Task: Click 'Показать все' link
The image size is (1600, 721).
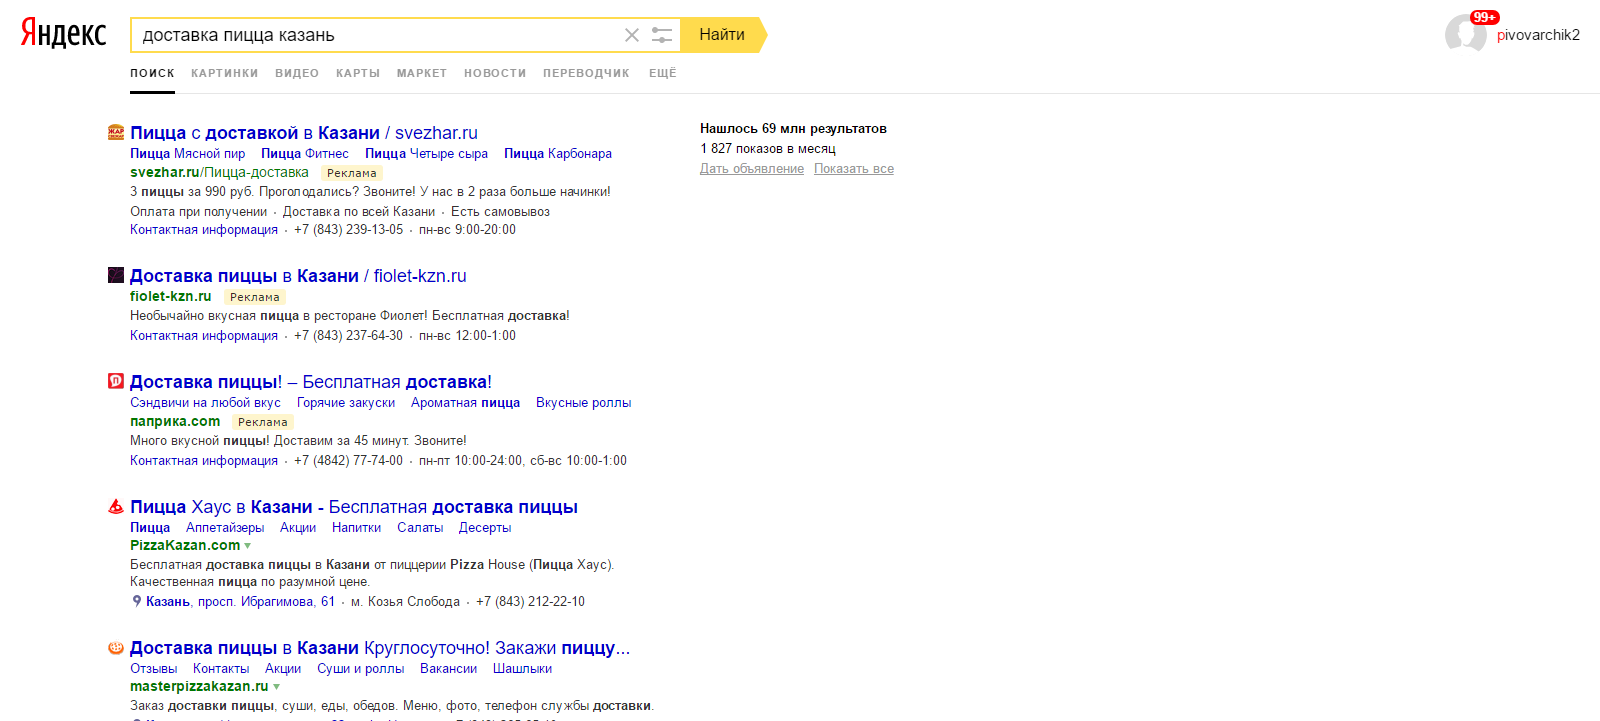Action: [x=854, y=168]
